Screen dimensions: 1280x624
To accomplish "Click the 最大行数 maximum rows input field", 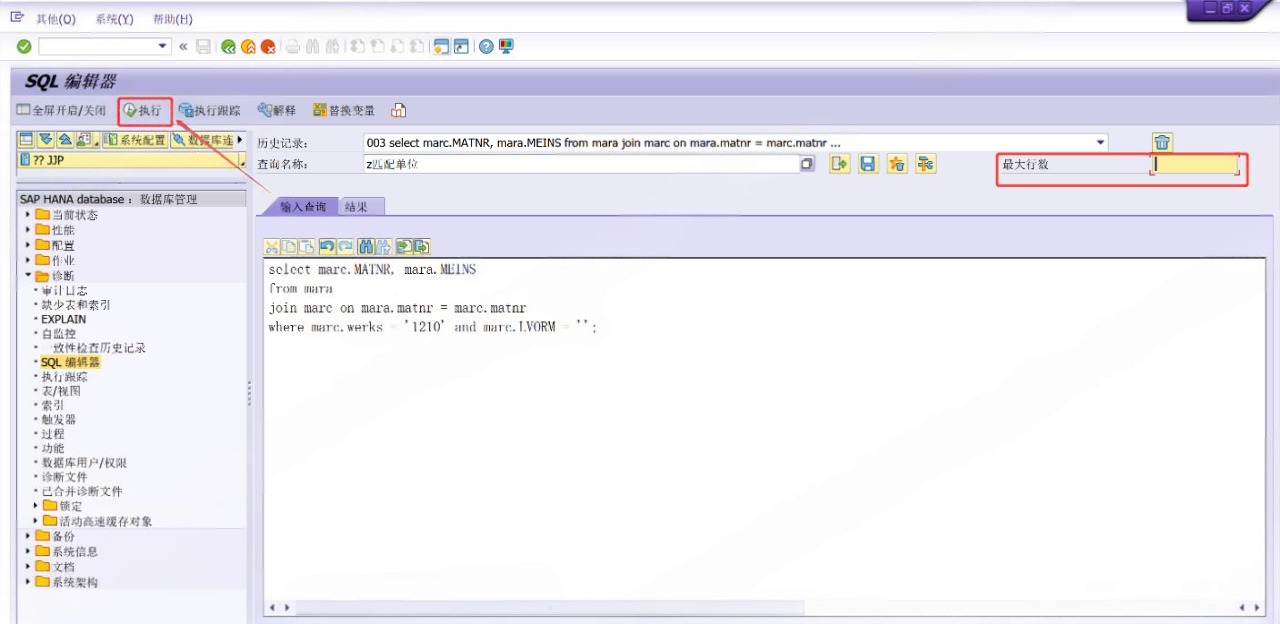I will (1195, 165).
